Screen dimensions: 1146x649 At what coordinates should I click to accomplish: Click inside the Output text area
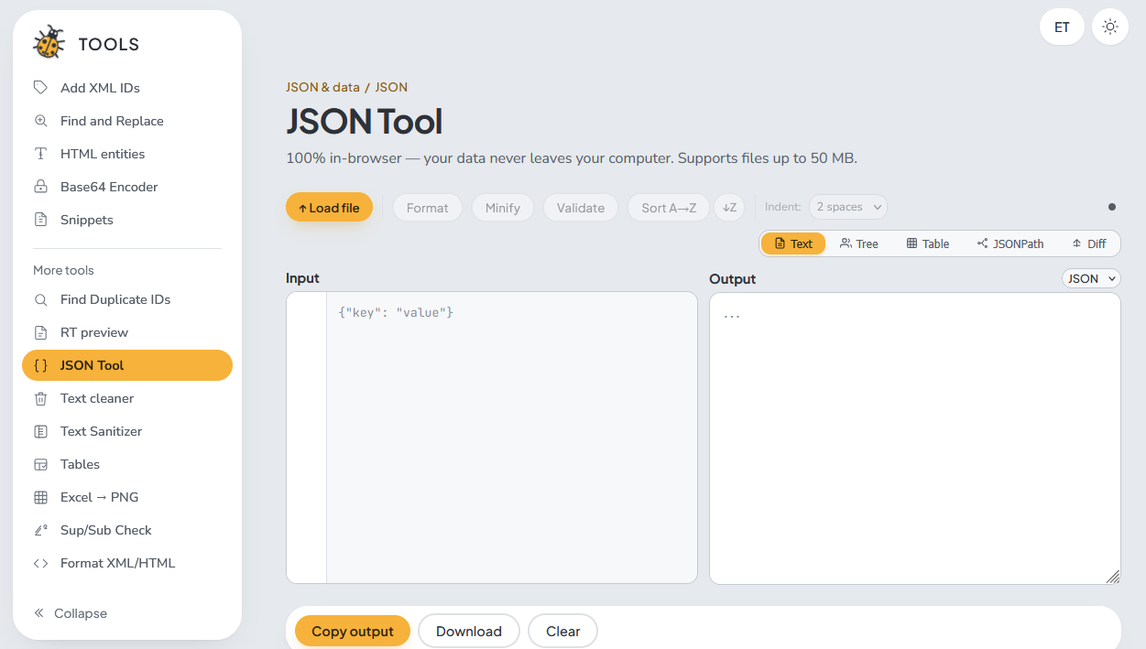pyautogui.click(x=915, y=439)
